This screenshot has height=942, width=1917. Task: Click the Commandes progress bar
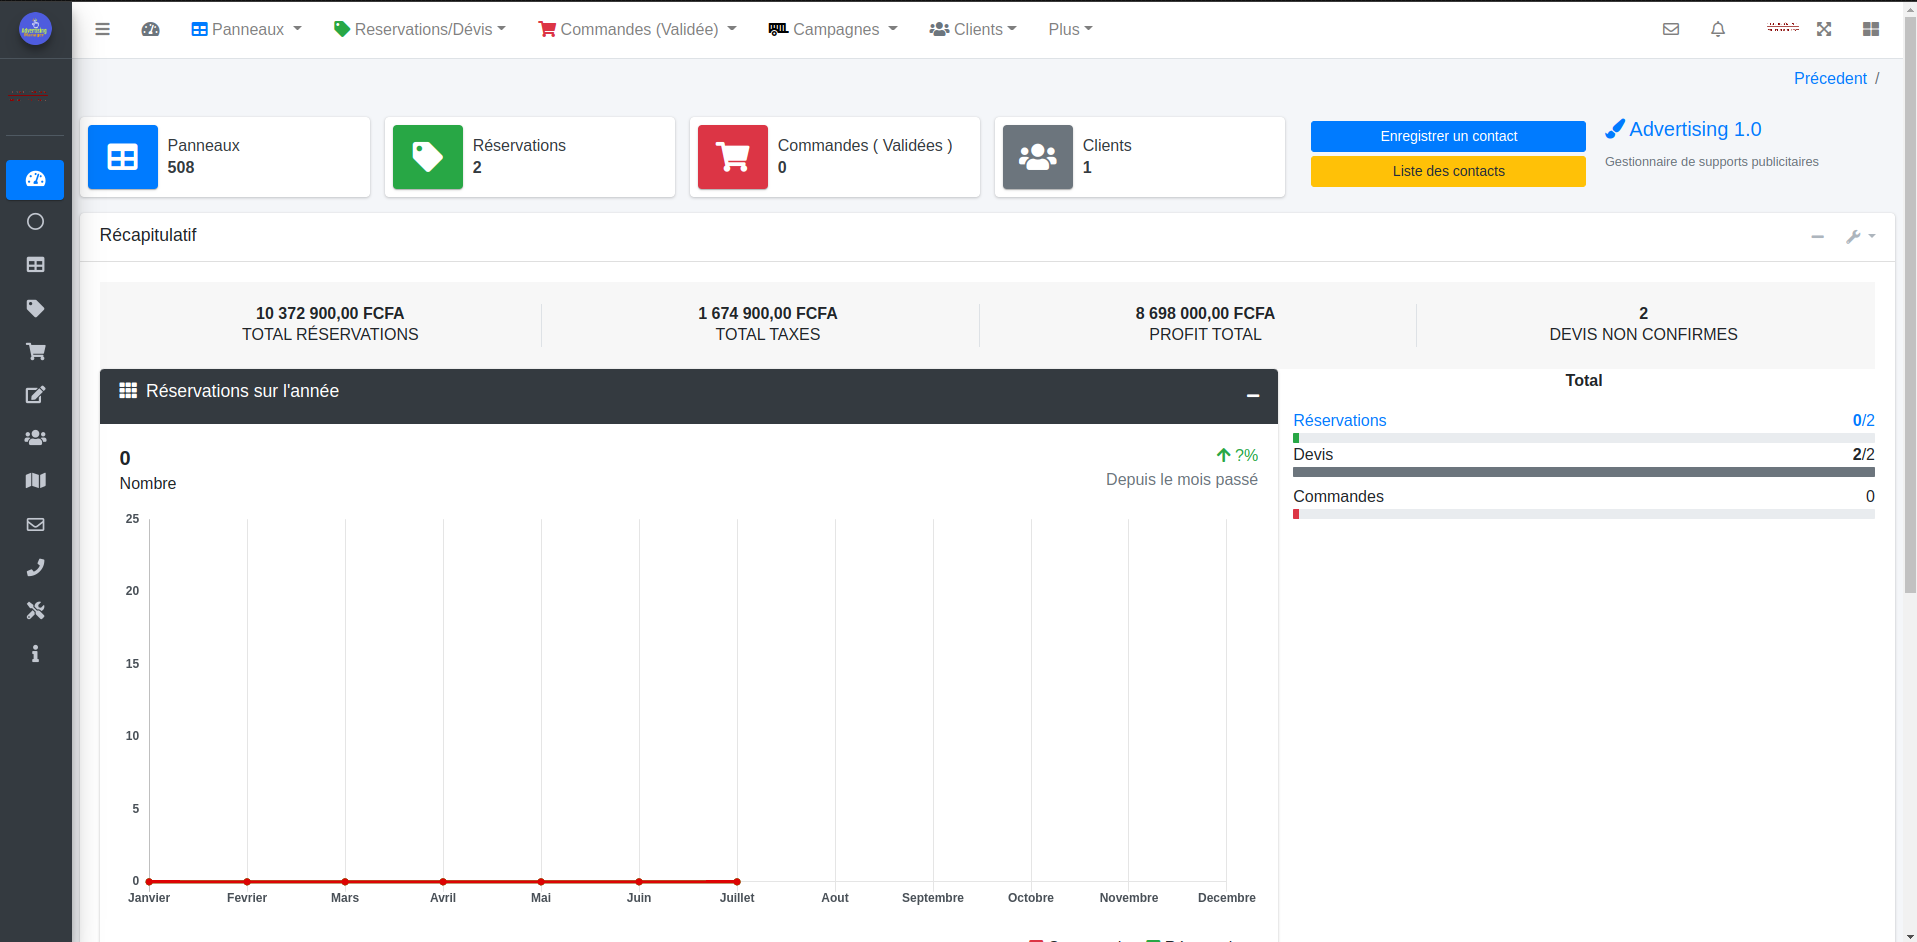(1583, 514)
